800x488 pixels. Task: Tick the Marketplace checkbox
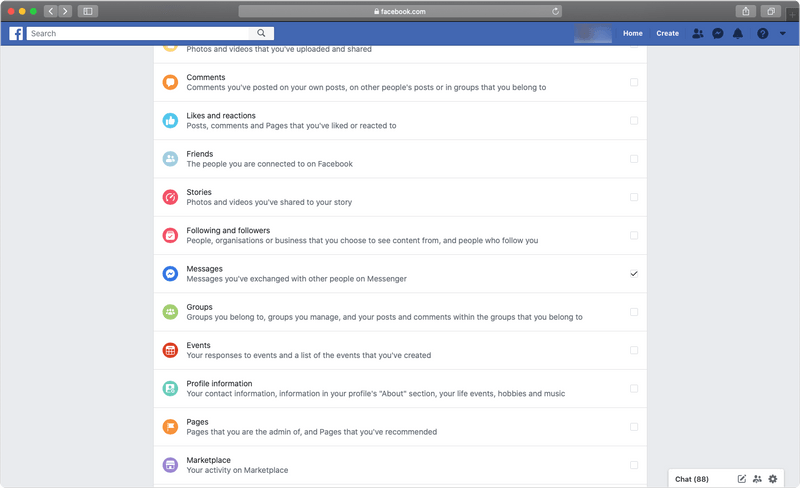(634, 465)
